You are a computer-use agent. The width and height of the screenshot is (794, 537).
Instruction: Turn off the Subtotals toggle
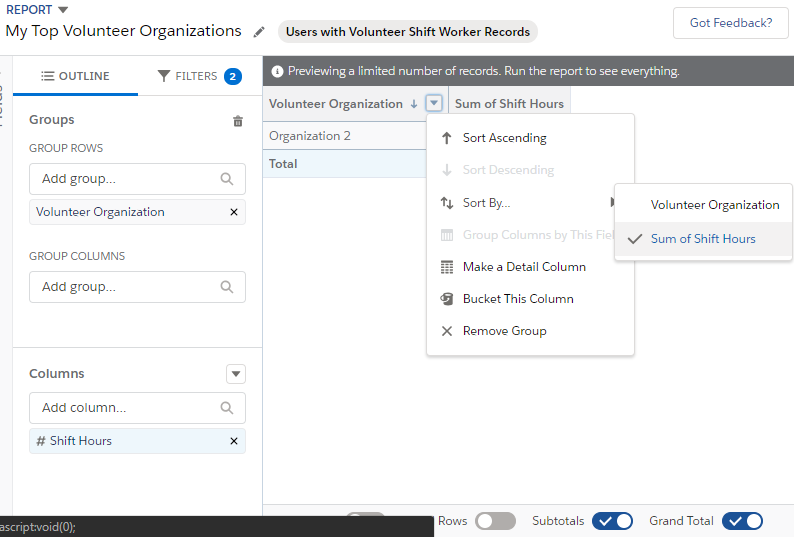tap(612, 521)
